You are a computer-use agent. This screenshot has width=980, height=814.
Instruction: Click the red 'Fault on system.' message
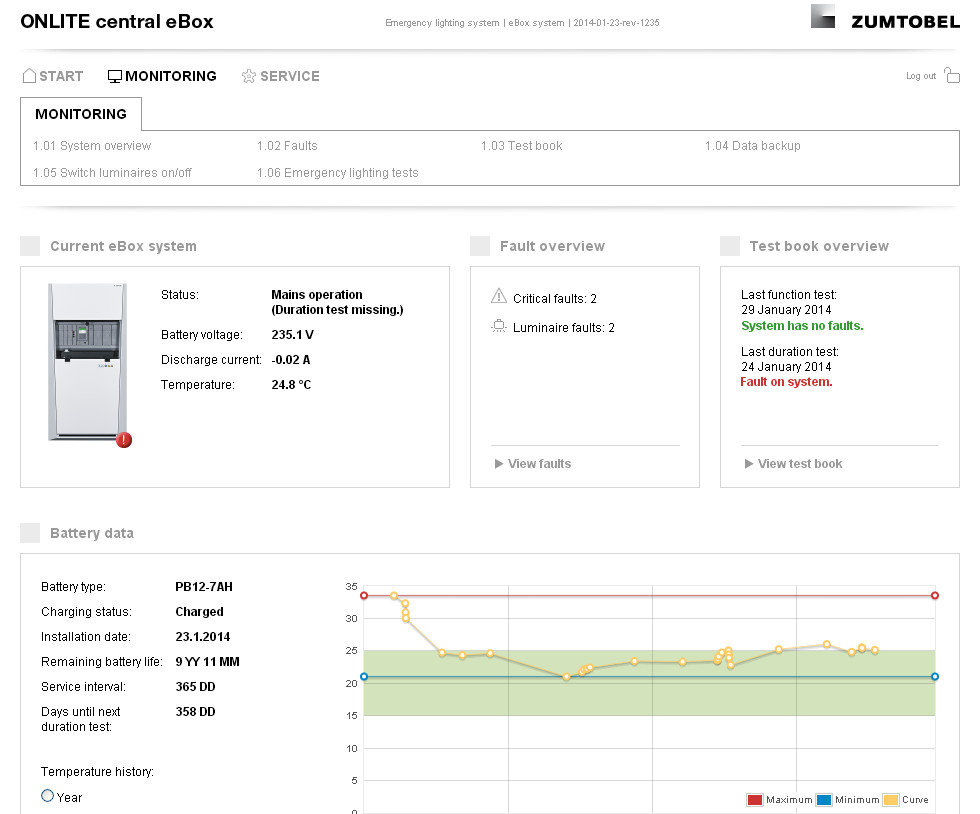click(786, 382)
